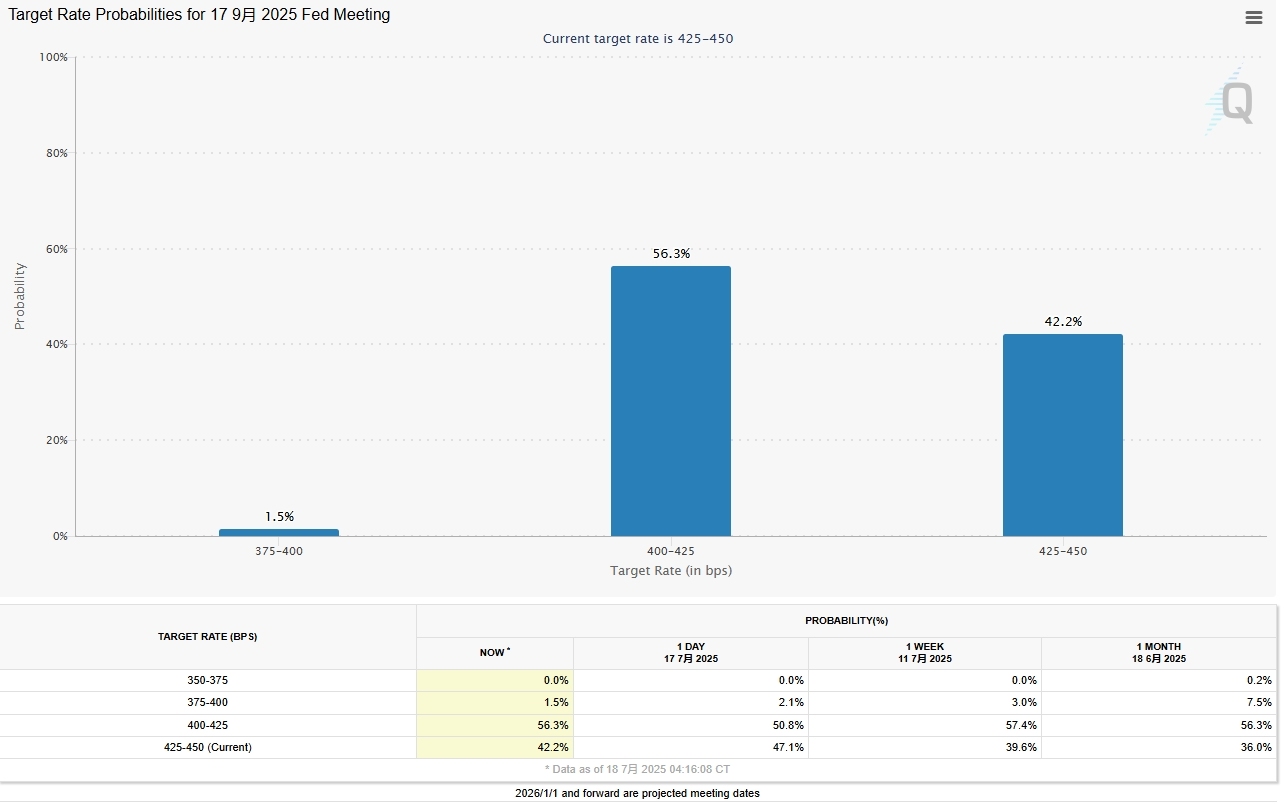Click the x-axis category label 375-400

tap(279, 551)
